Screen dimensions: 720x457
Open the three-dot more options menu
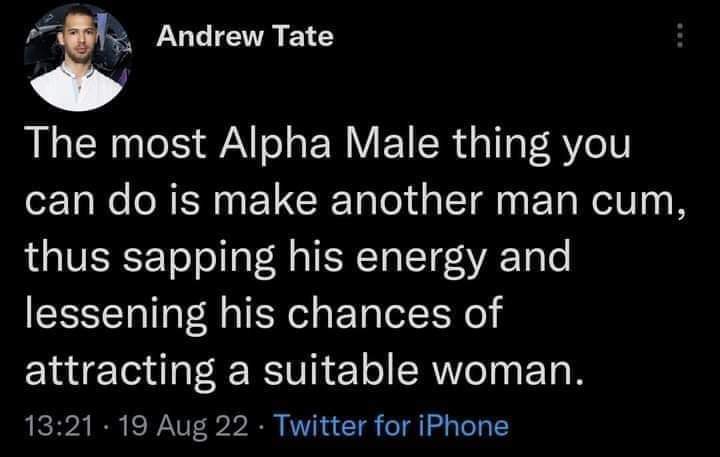(681, 39)
